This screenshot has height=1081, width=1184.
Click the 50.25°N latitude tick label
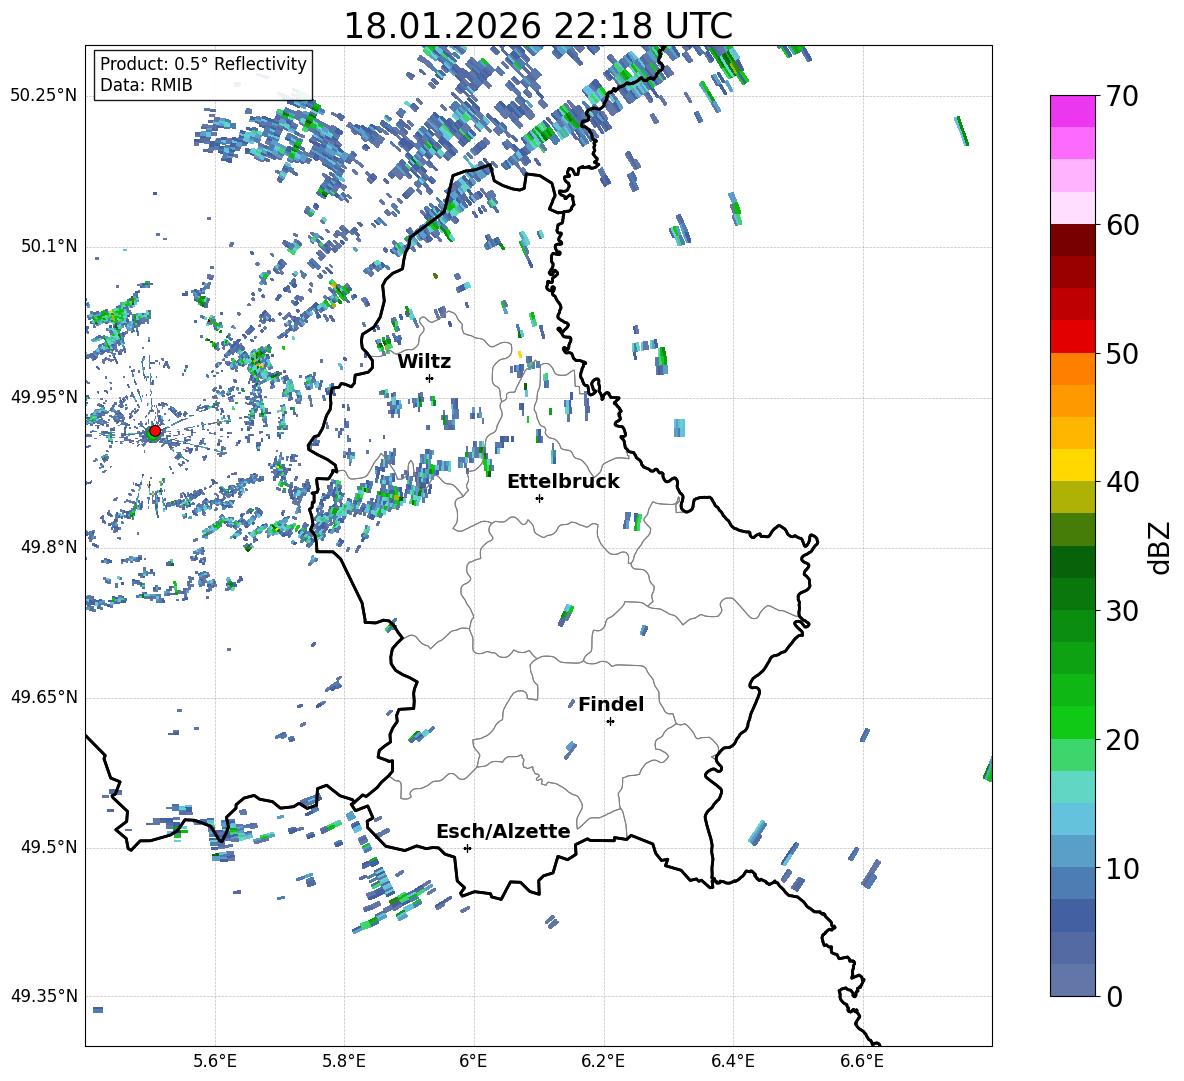[44, 95]
